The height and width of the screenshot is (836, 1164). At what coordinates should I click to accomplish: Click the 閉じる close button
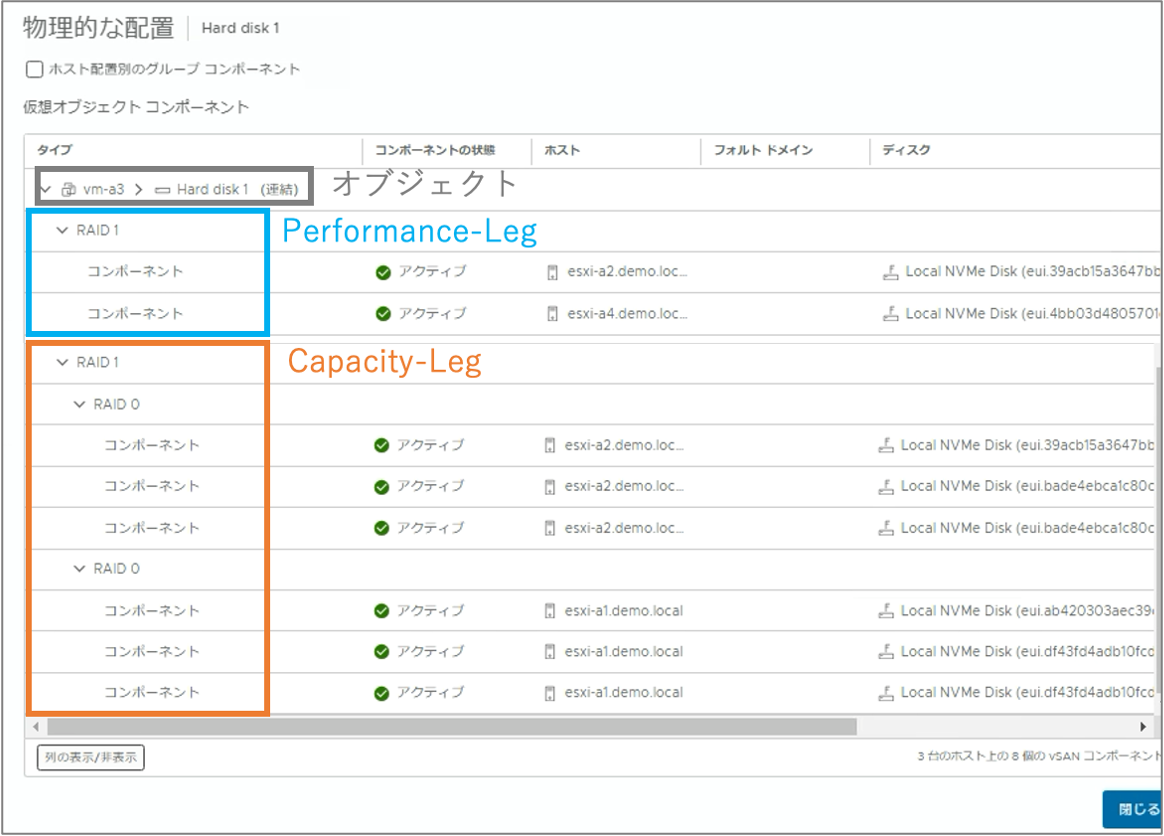pos(1134,809)
